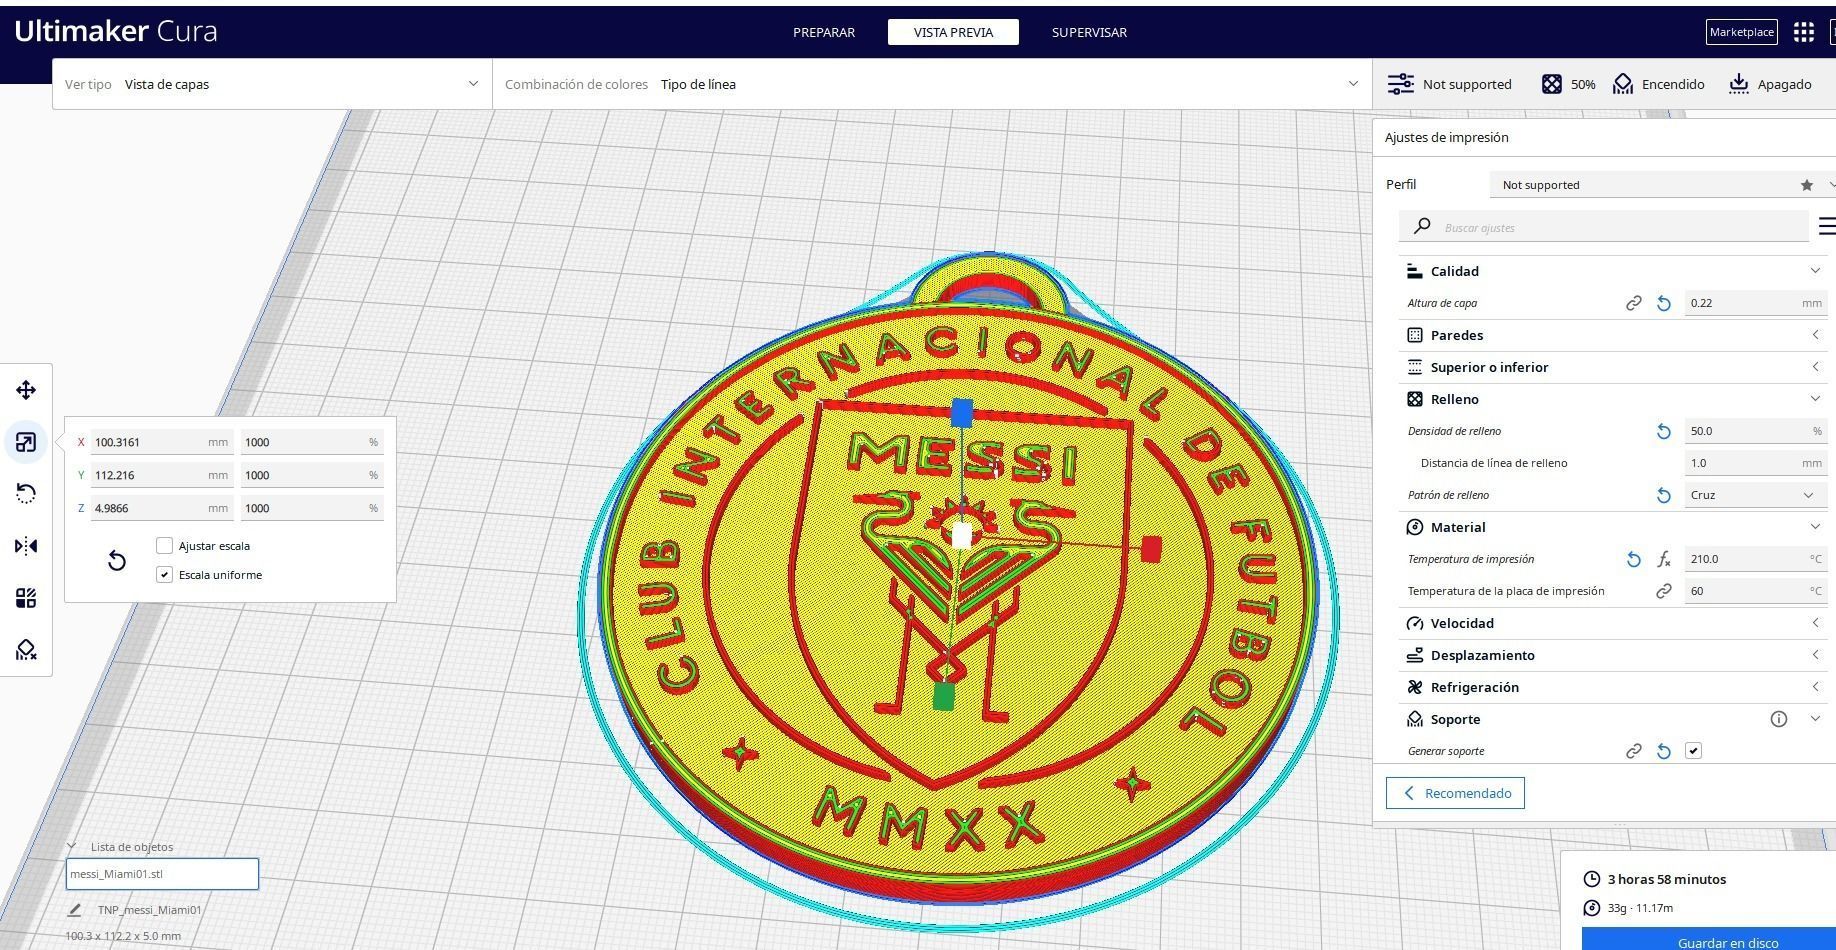Click the fx formula icon for temperature
Viewport: 1836px width, 950px height.
click(1664, 559)
